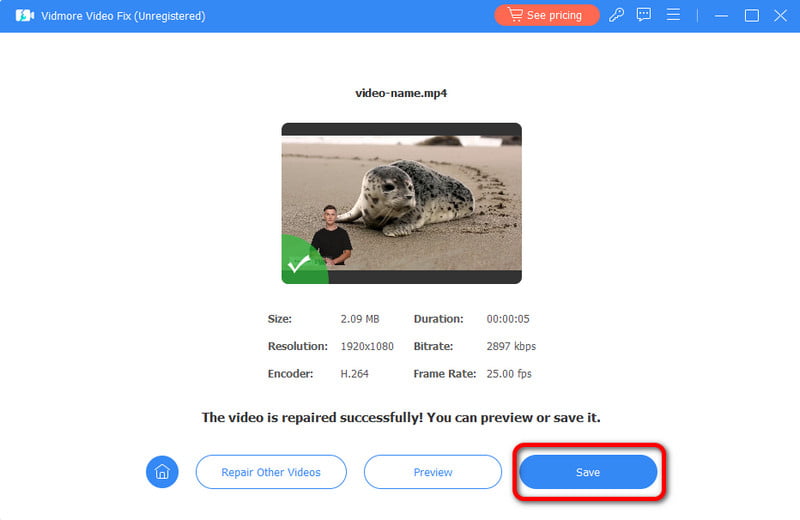800x520 pixels.
Task: Open the hamburger menu in title bar
Action: point(673,15)
